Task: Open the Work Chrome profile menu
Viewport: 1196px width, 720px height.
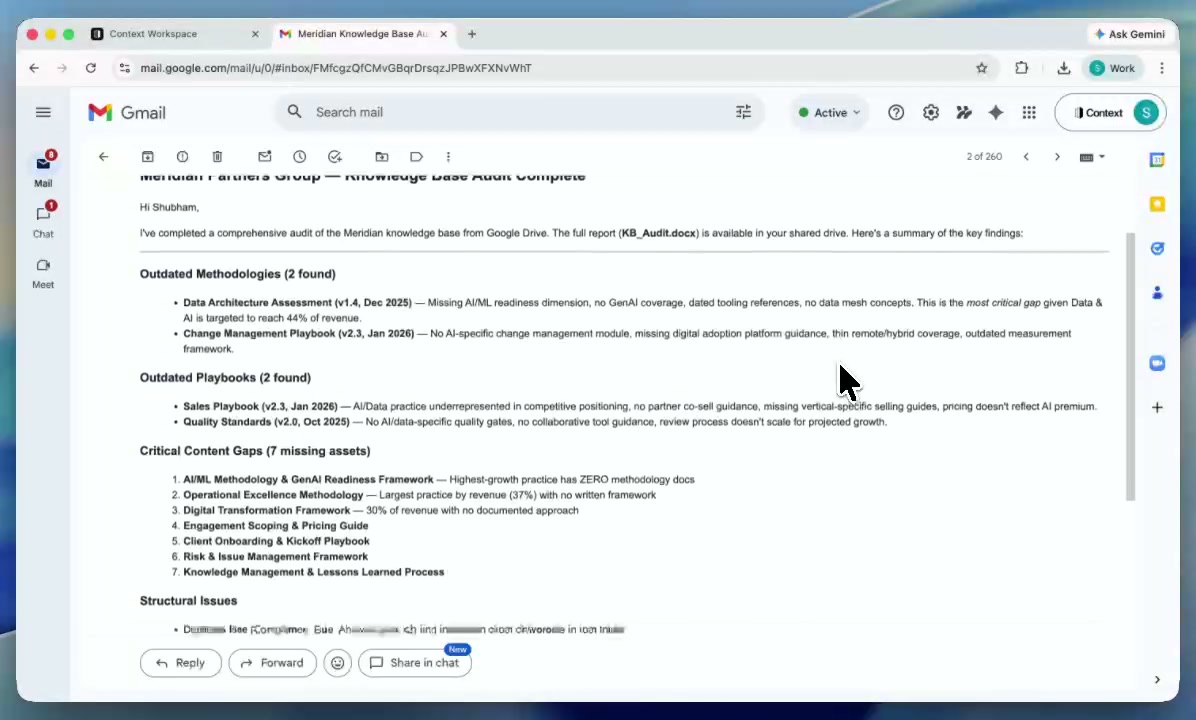Action: pyautogui.click(x=1112, y=68)
